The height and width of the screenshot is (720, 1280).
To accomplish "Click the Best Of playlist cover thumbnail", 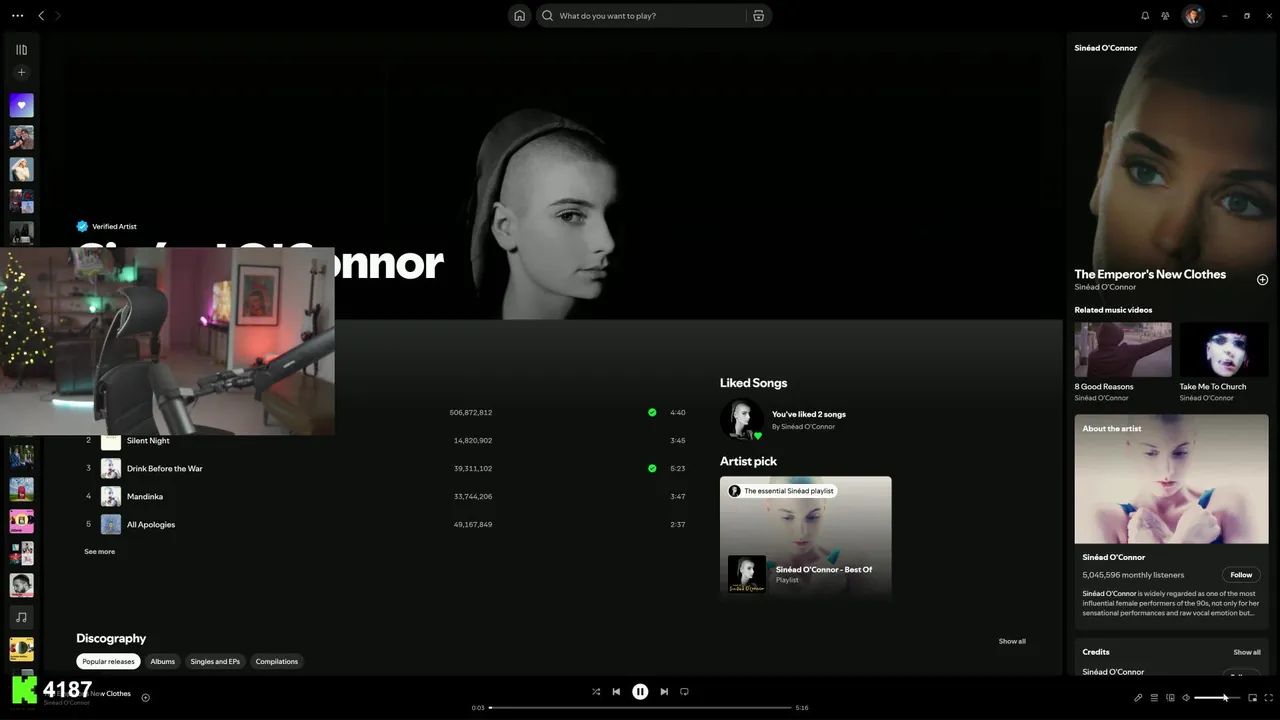I will click(746, 574).
